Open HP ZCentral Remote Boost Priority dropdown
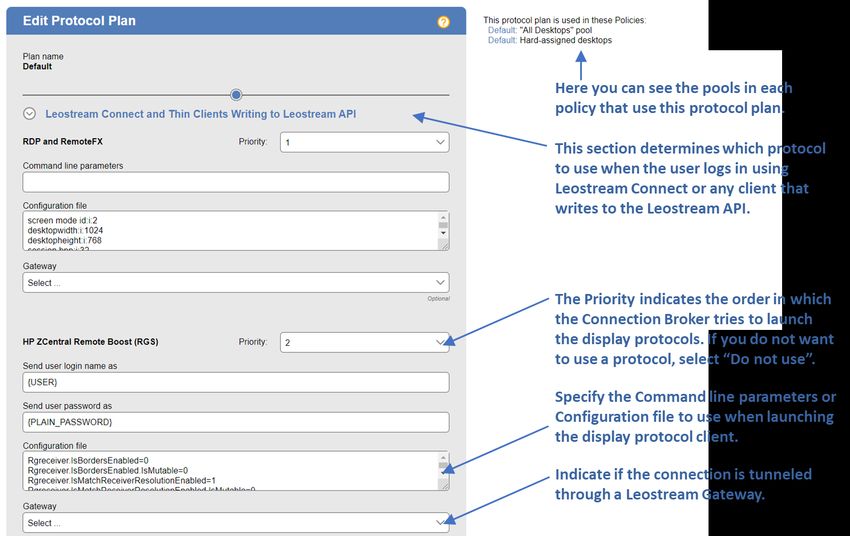Screen dimensions: 850x536 (364, 343)
